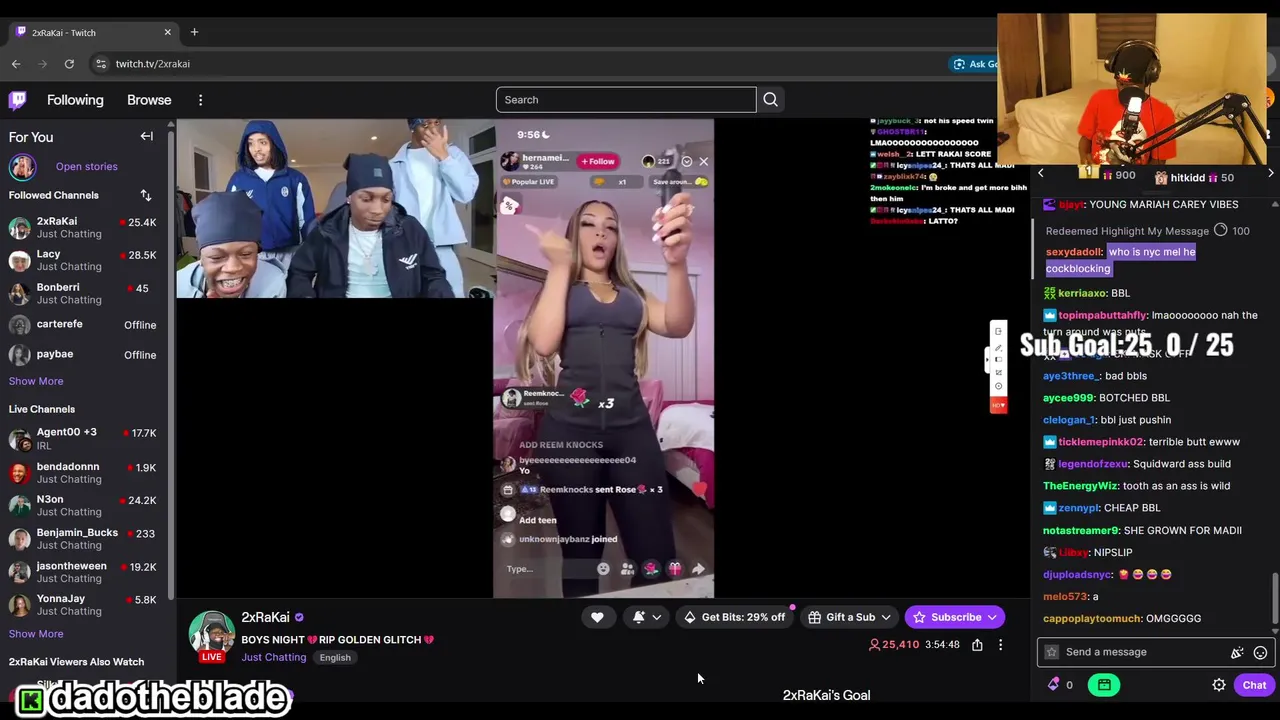Image resolution: width=1280 pixels, height=720 pixels.
Task: Open Benjamin_Bucks live channel
Action: coord(85,538)
